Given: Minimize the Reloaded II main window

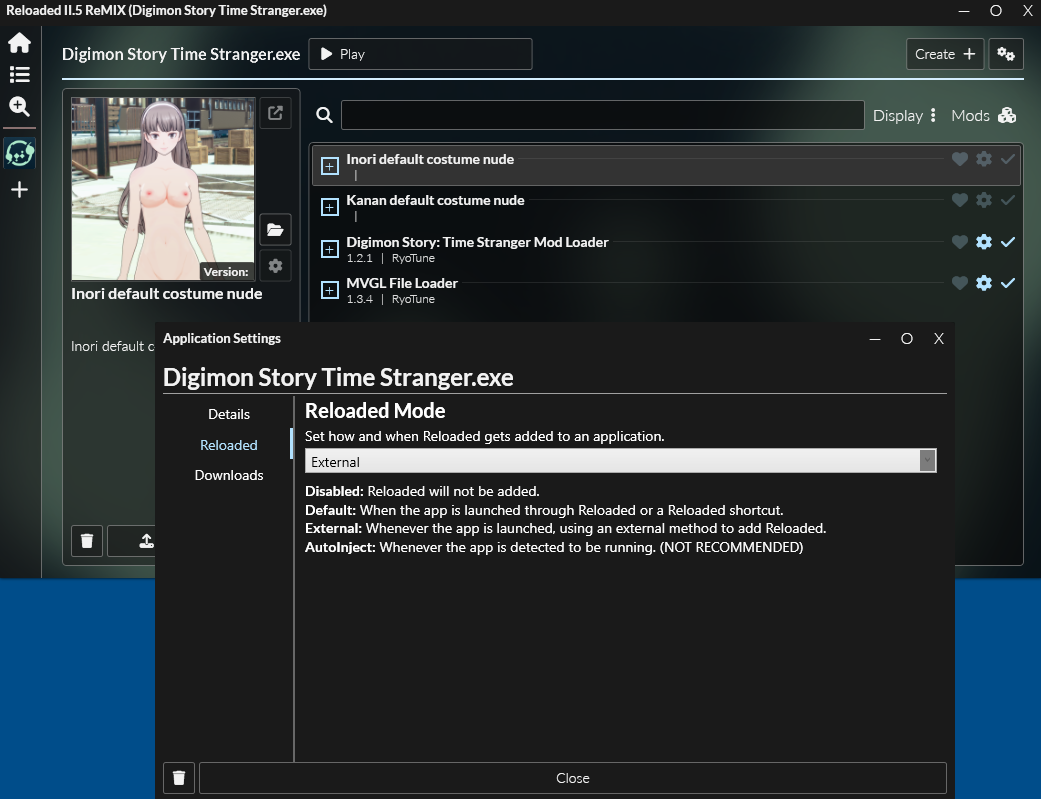Looking at the screenshot, I should pyautogui.click(x=964, y=11).
